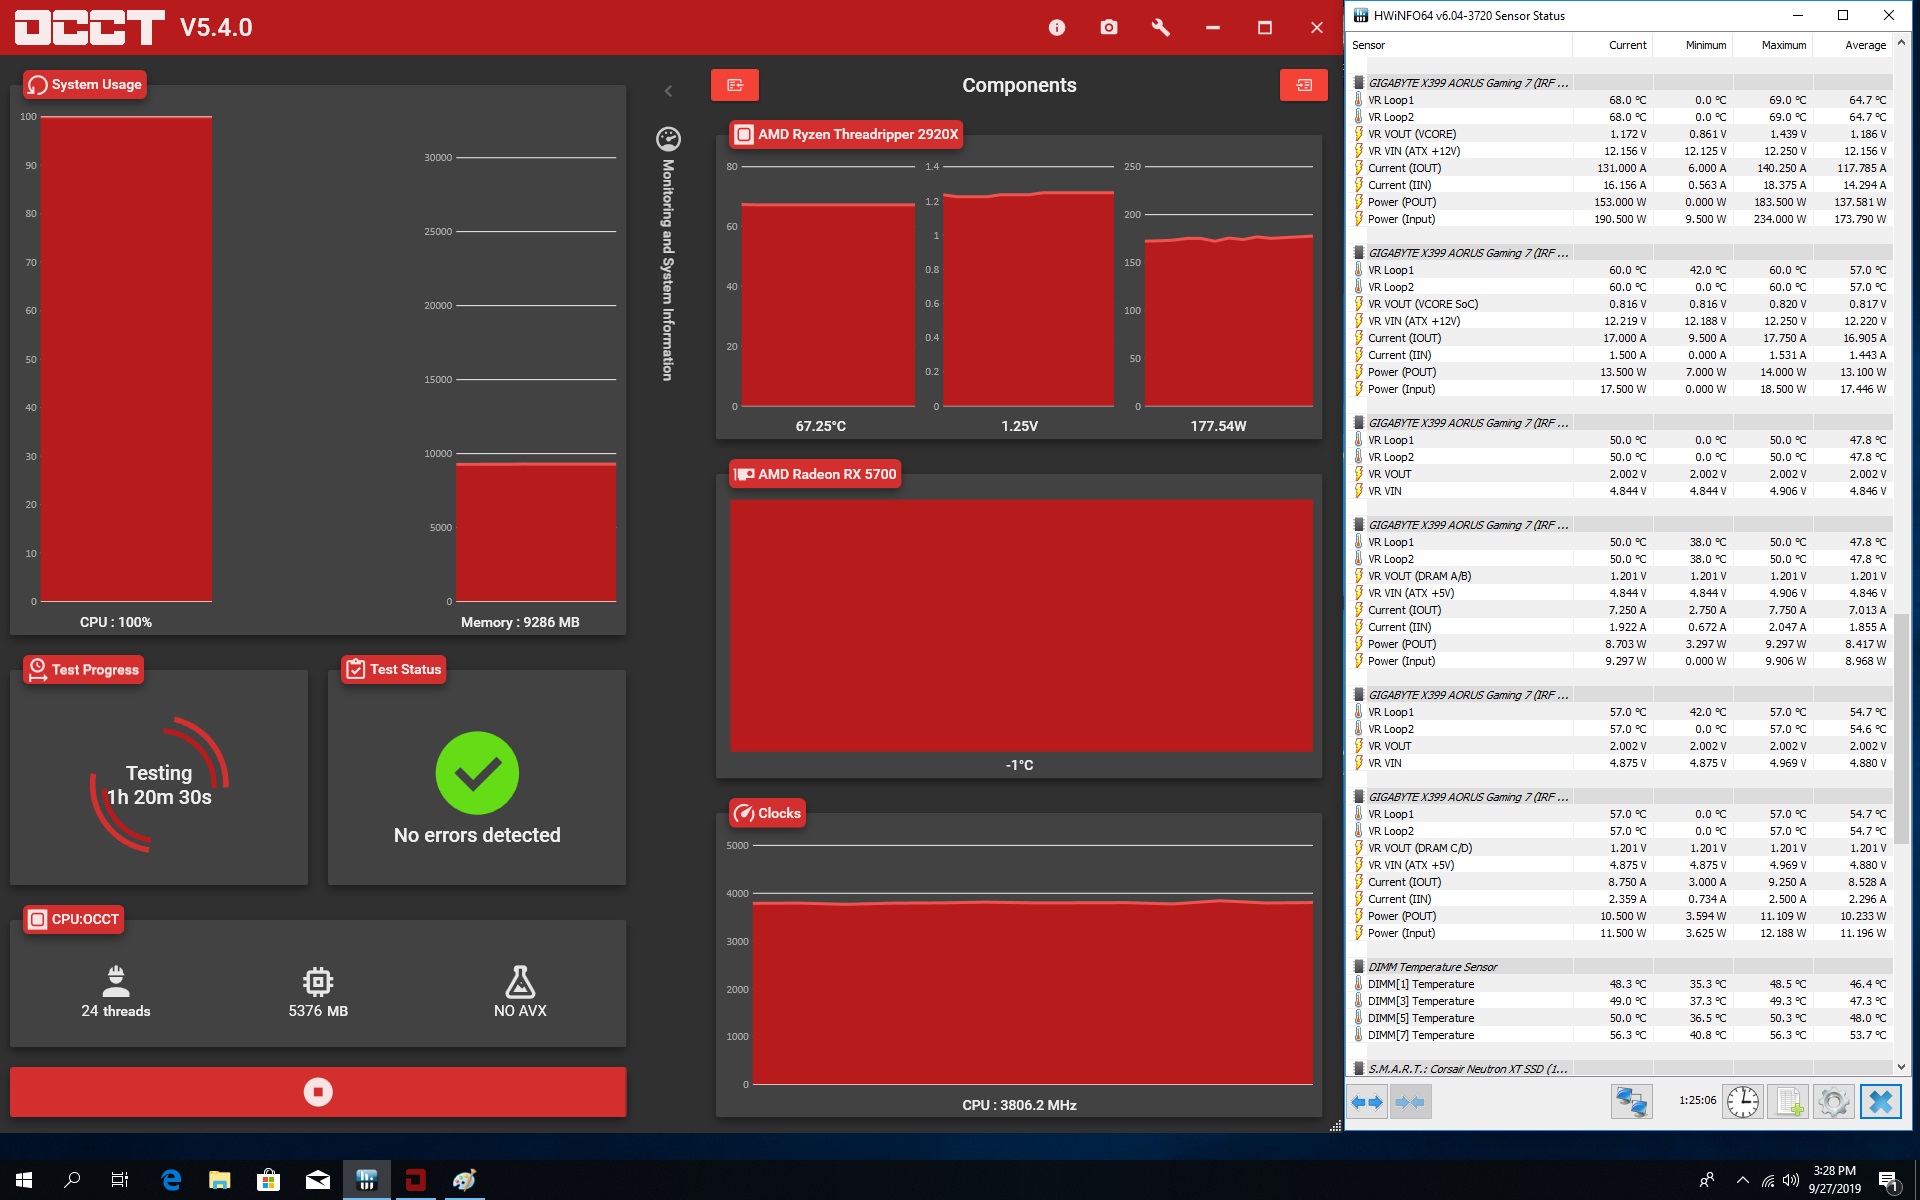Click HWiNFO expand columns arrows button
1920x1200 pixels.
tap(1367, 1102)
